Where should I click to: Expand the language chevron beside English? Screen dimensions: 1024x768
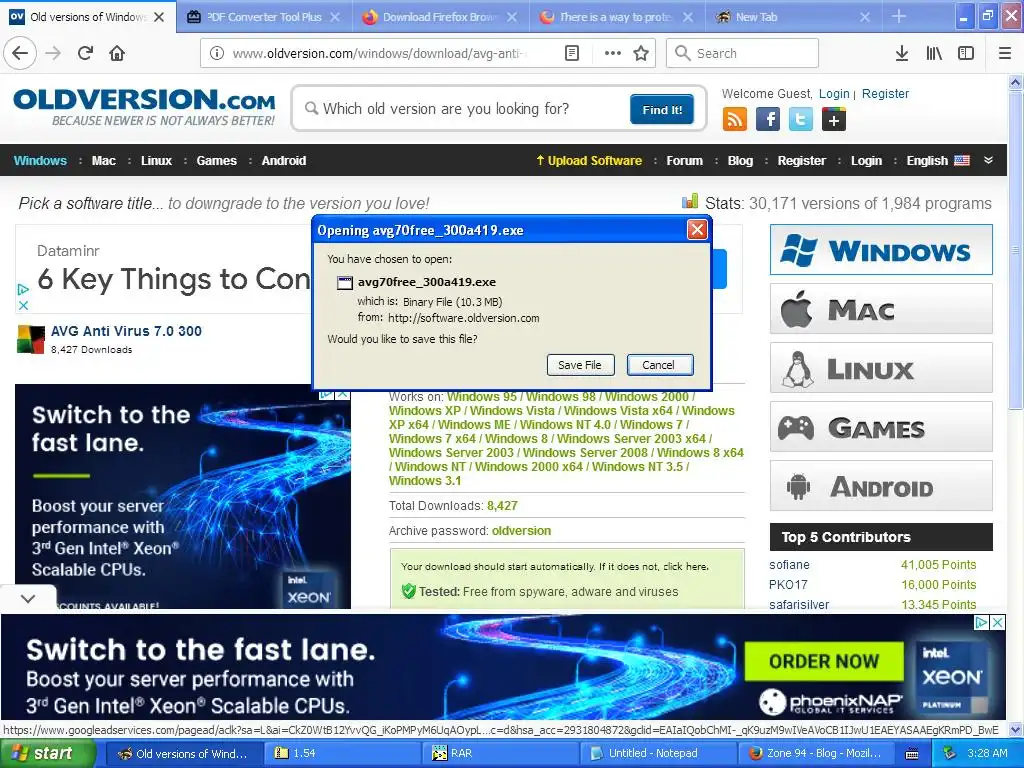[x=989, y=160]
